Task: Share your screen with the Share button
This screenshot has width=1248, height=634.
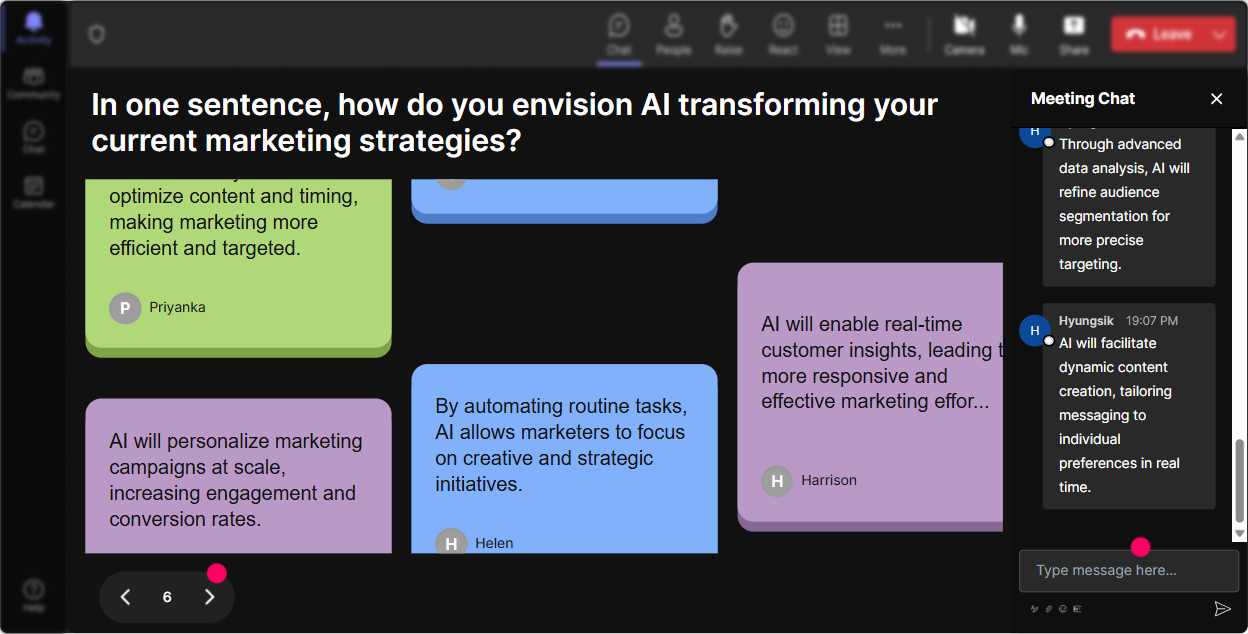Action: click(x=1074, y=34)
